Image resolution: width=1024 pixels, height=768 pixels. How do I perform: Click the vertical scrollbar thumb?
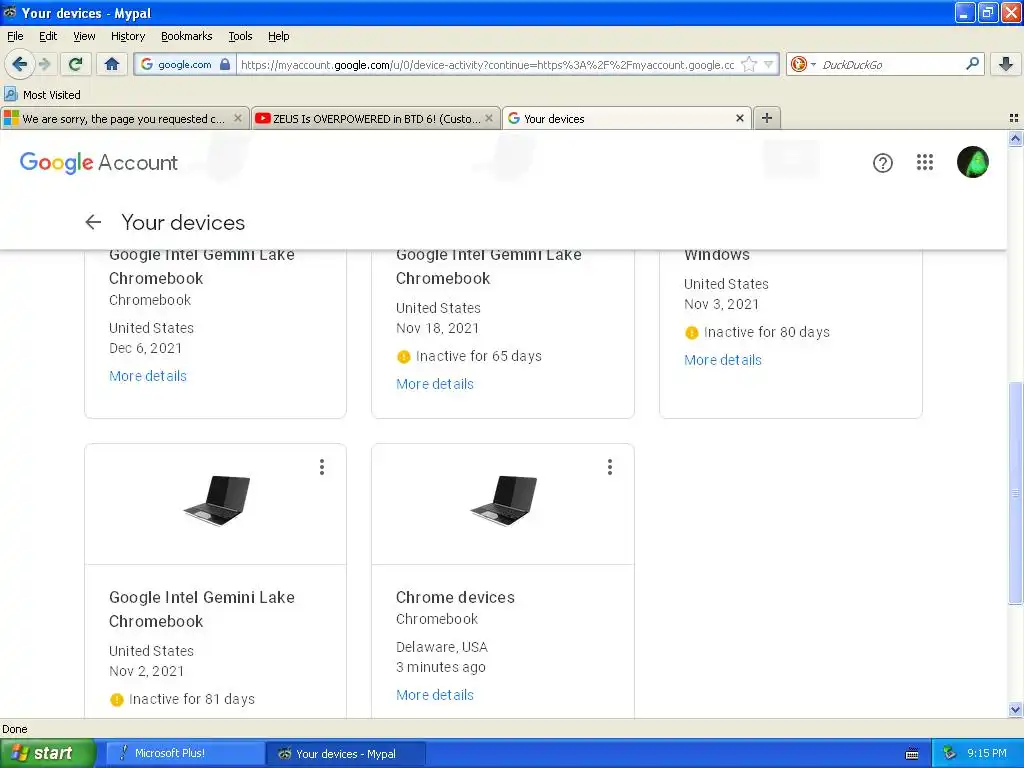point(1015,493)
